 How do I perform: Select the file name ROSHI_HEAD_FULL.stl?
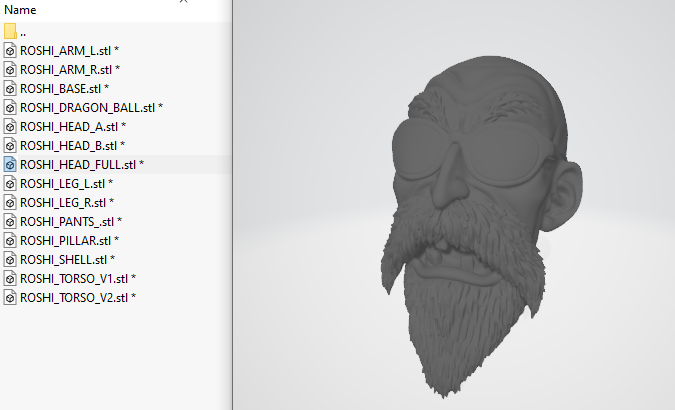82,165
